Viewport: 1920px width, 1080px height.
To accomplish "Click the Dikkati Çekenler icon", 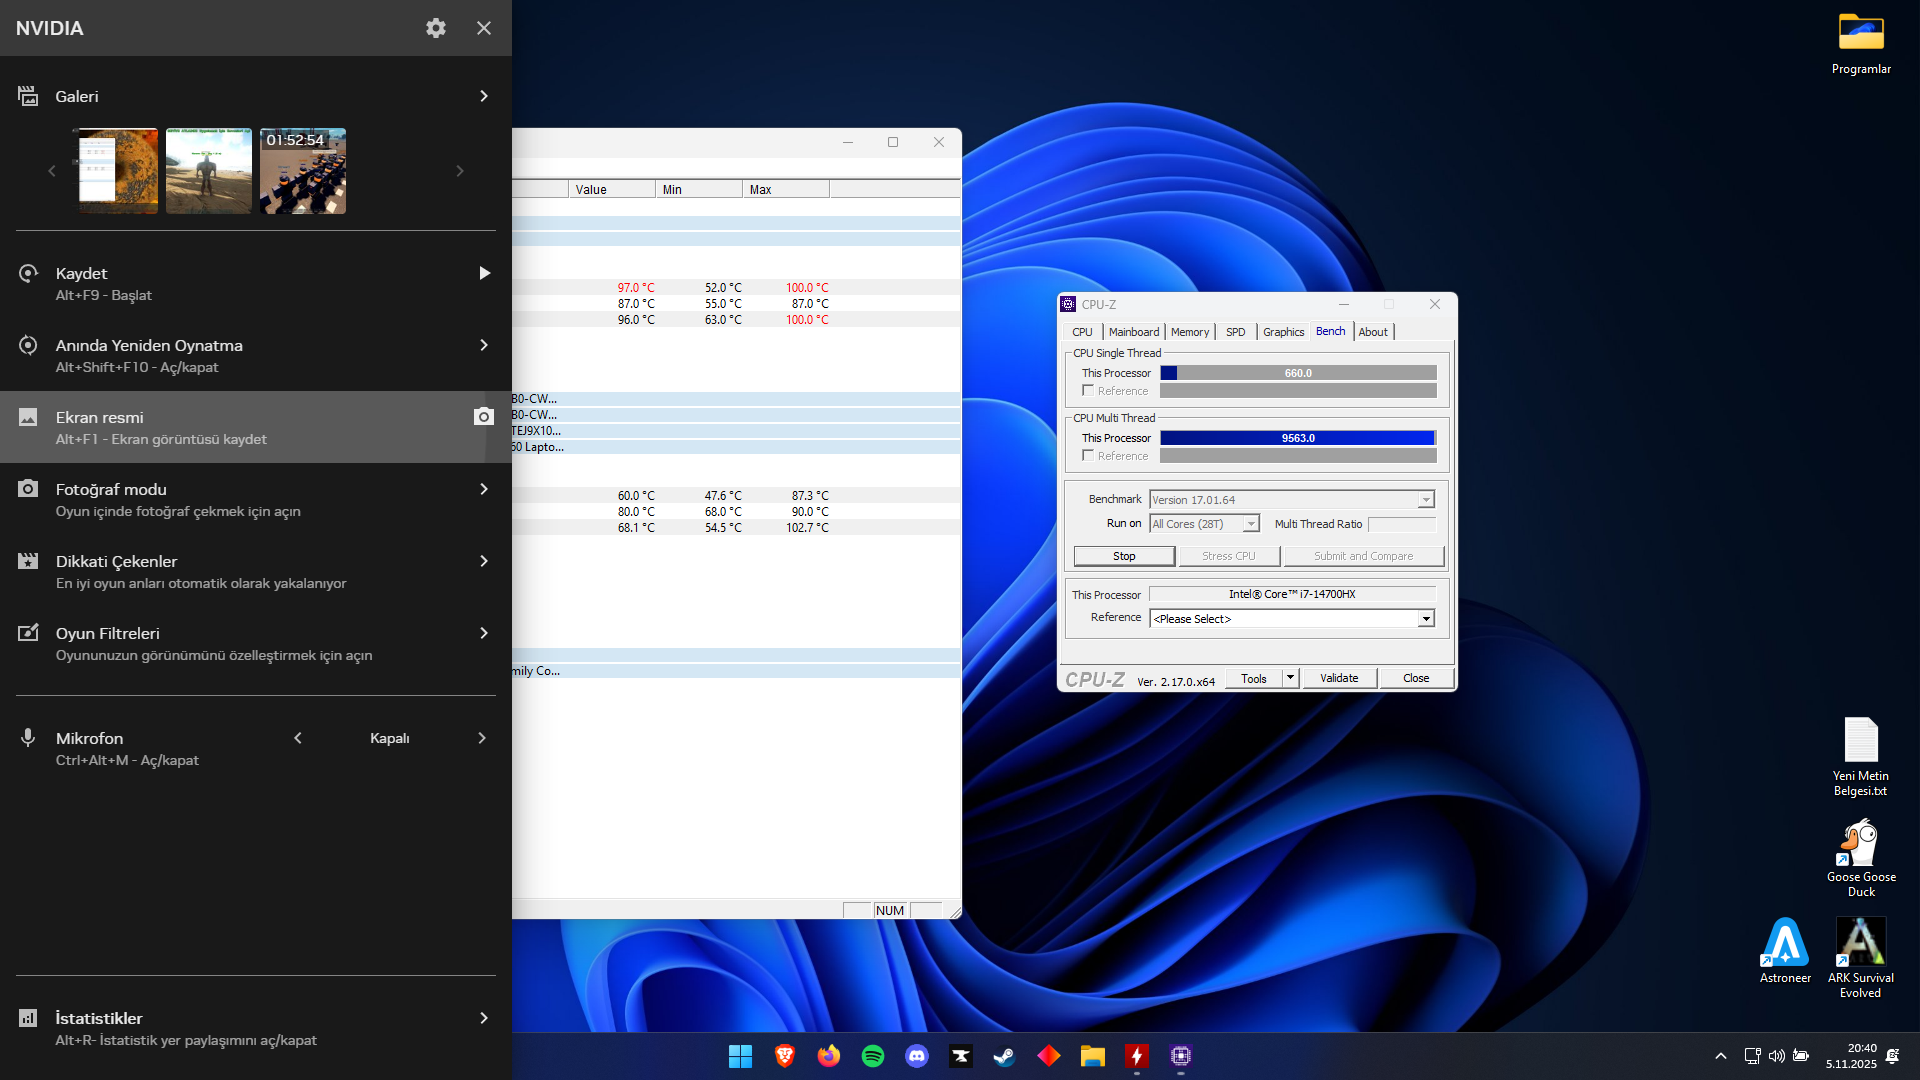I will pos(28,561).
